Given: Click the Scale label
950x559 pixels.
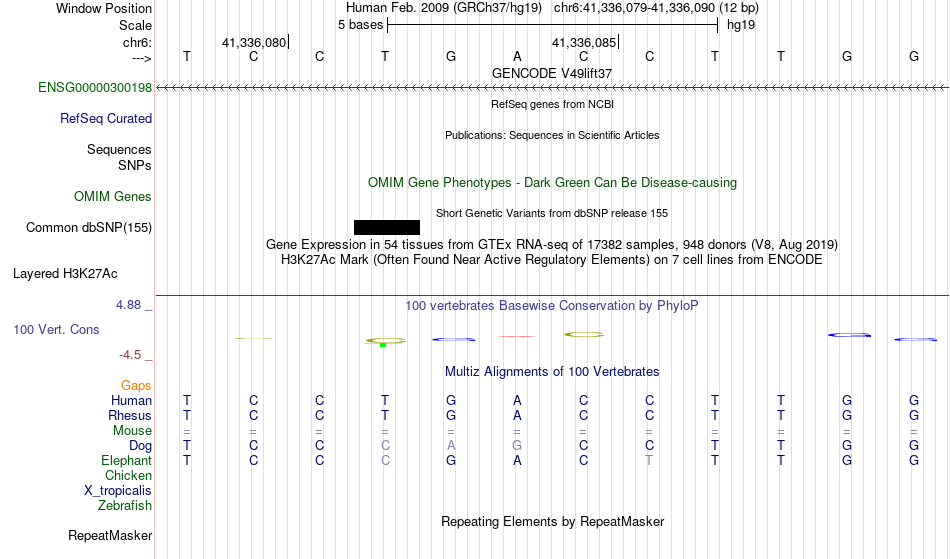Looking at the screenshot, I should click(135, 25).
